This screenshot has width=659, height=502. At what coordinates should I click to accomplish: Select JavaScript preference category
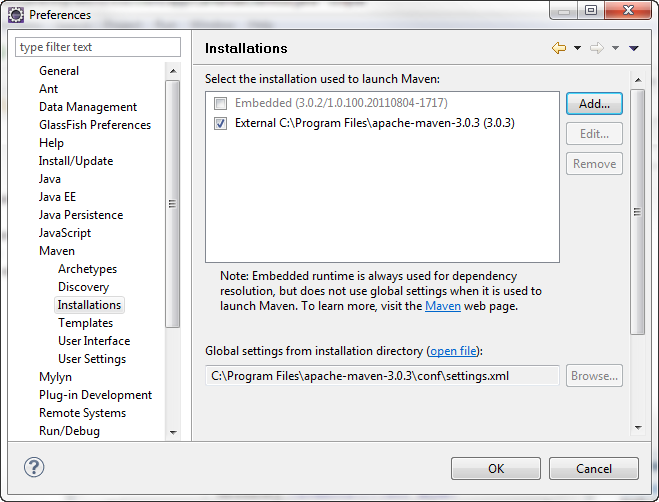tap(65, 233)
